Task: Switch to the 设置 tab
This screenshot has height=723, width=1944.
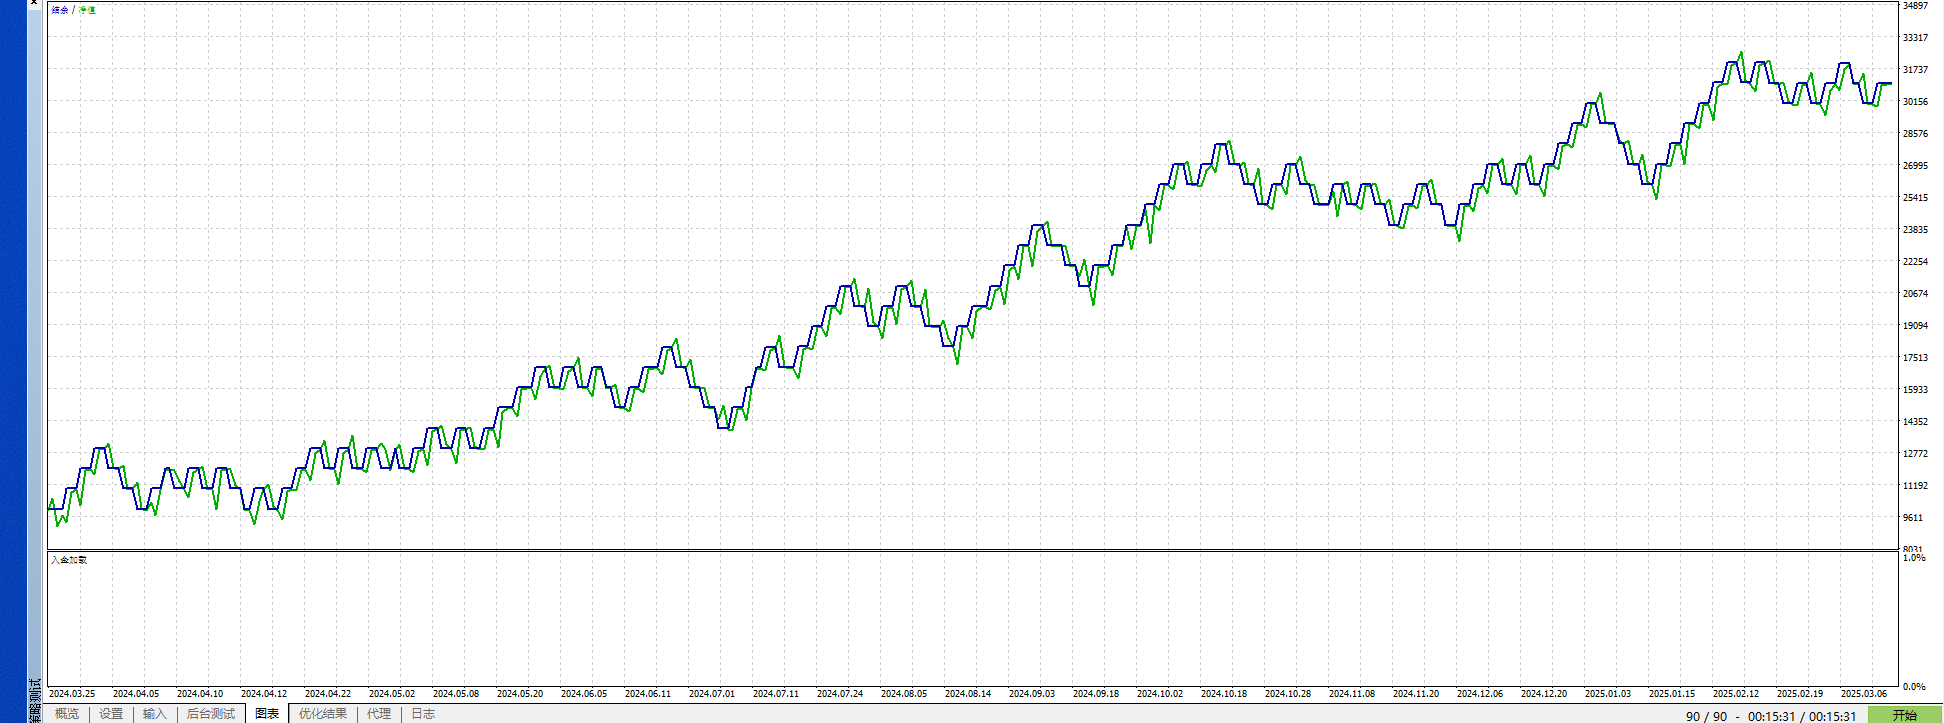Action: click(x=111, y=714)
